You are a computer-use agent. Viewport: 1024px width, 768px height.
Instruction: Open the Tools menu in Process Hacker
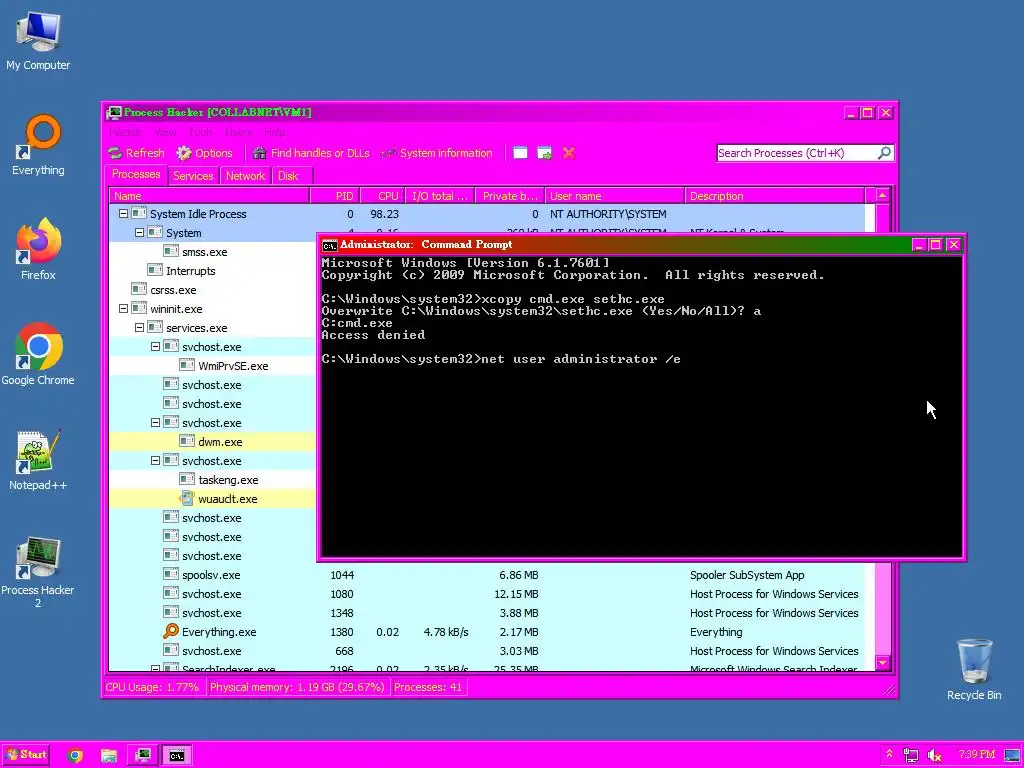201,132
